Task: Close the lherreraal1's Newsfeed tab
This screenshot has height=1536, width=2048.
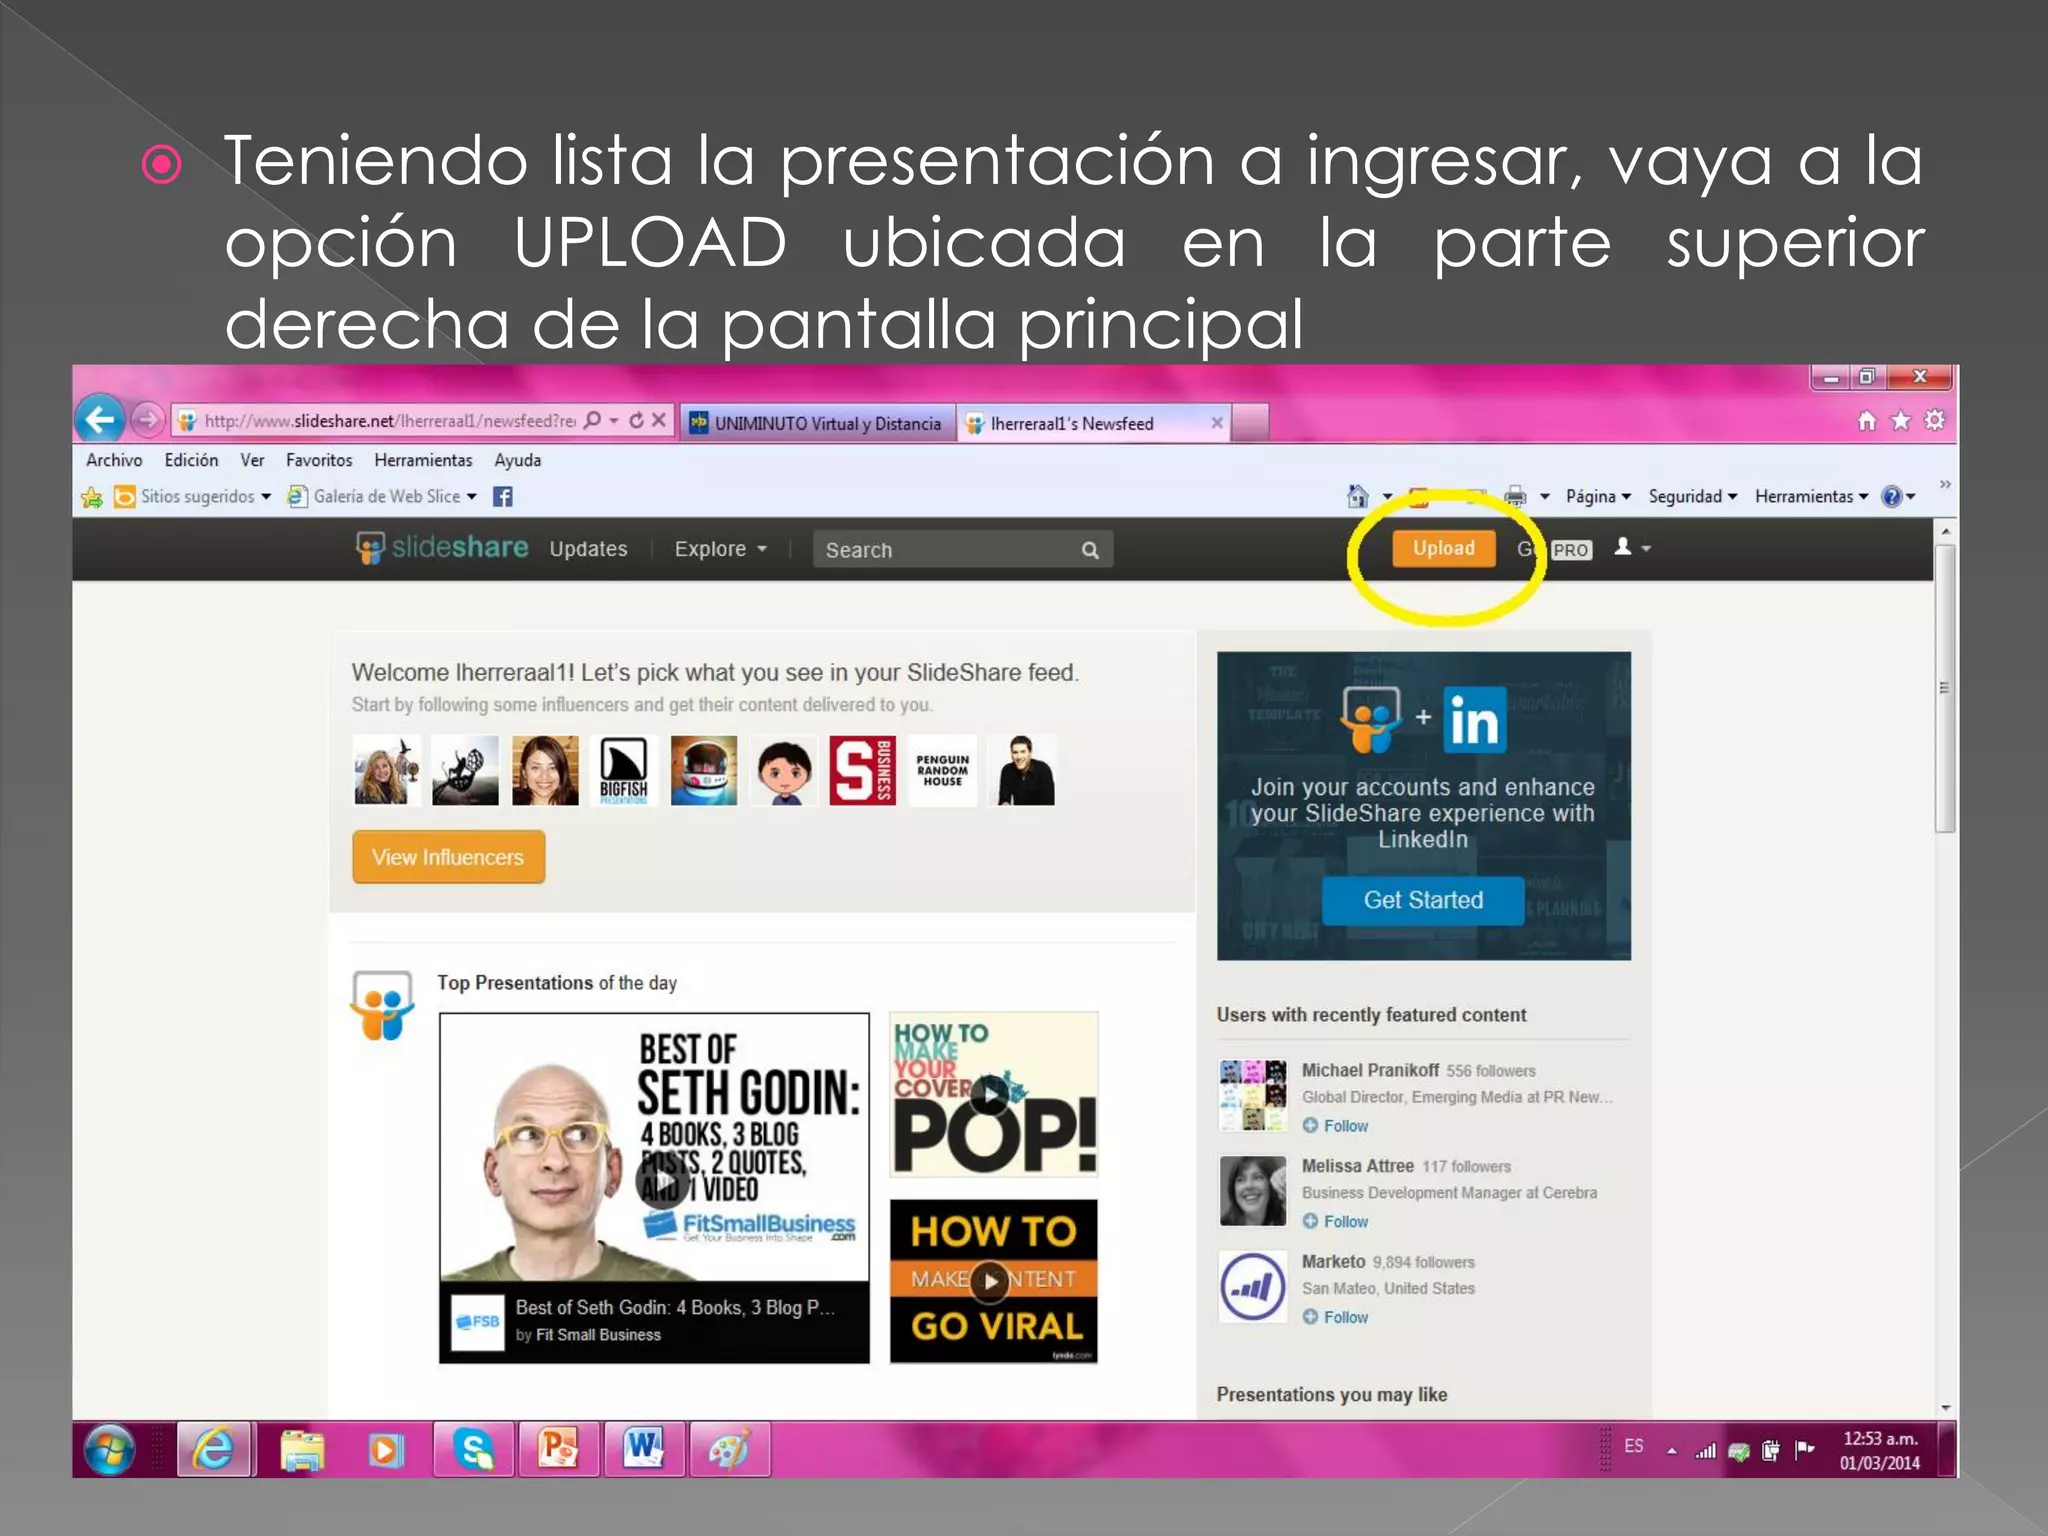Action: [x=1217, y=423]
